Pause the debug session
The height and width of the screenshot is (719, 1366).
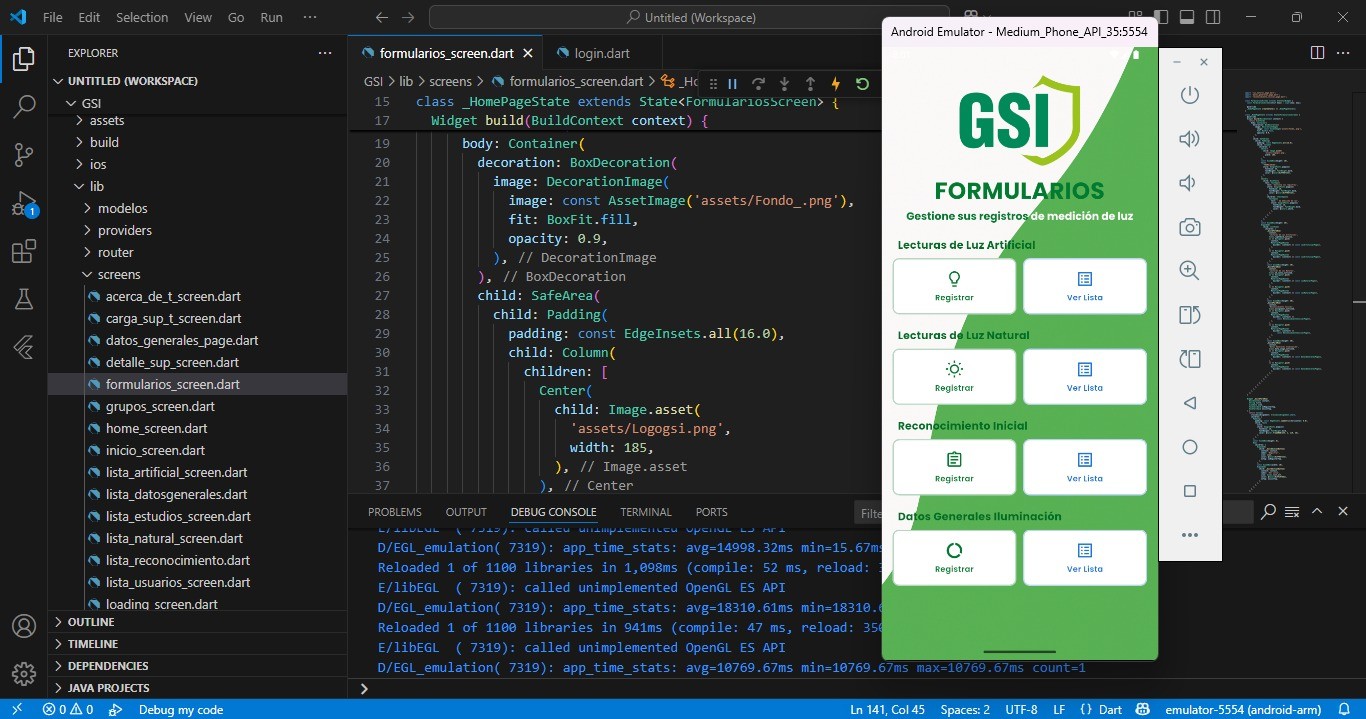click(732, 84)
